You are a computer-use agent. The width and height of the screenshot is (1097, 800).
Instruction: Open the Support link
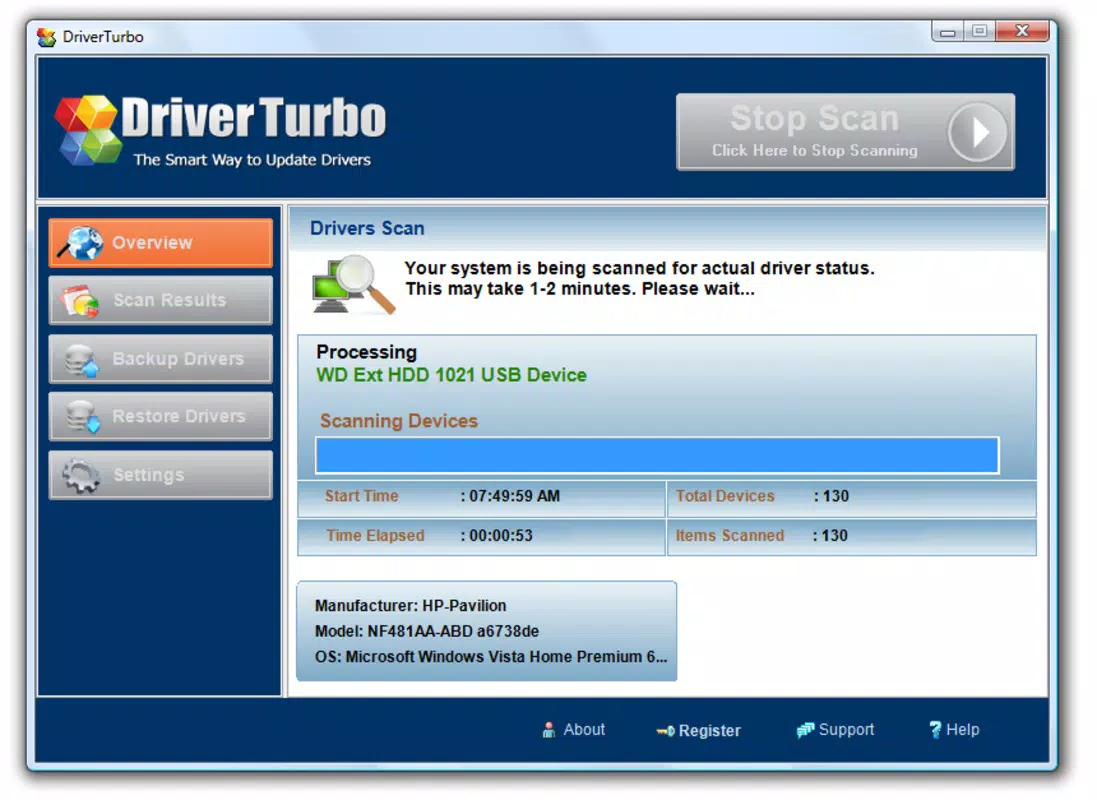[835, 729]
